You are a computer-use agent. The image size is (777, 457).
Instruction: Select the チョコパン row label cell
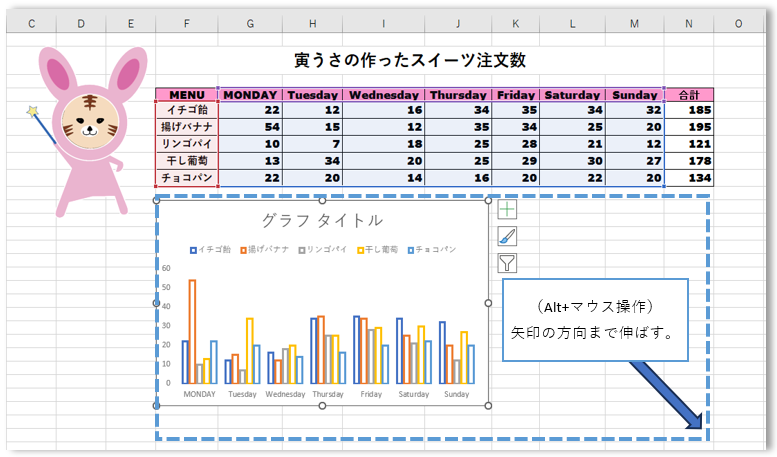coord(187,177)
